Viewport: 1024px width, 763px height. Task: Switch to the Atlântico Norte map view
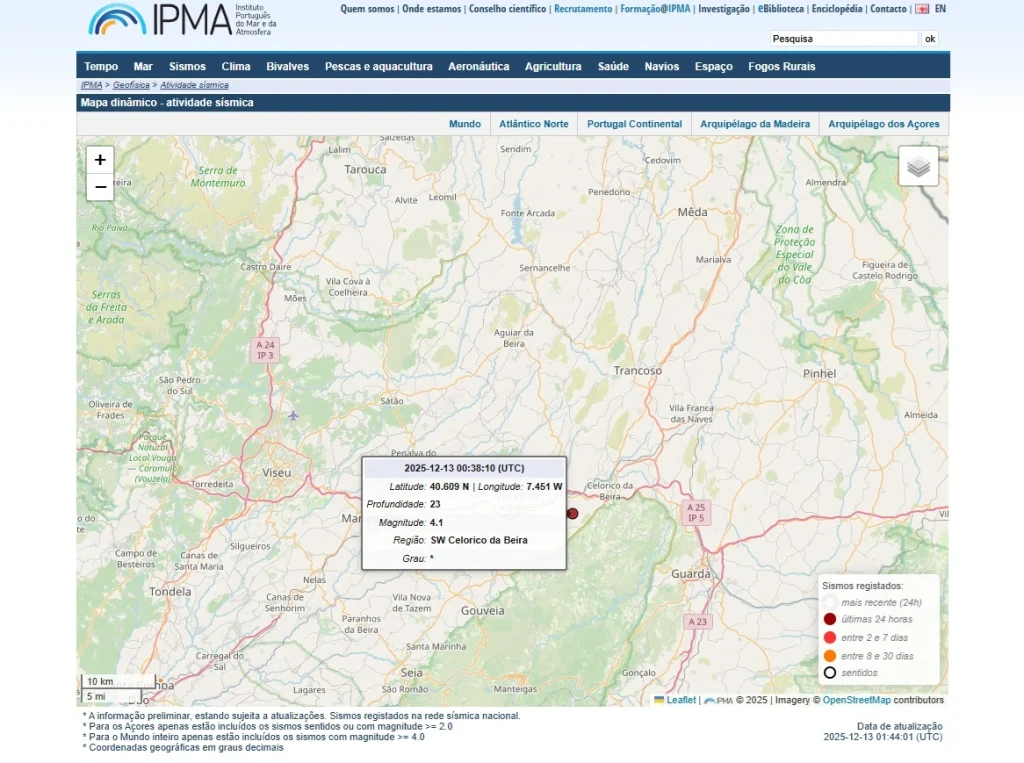(x=534, y=124)
